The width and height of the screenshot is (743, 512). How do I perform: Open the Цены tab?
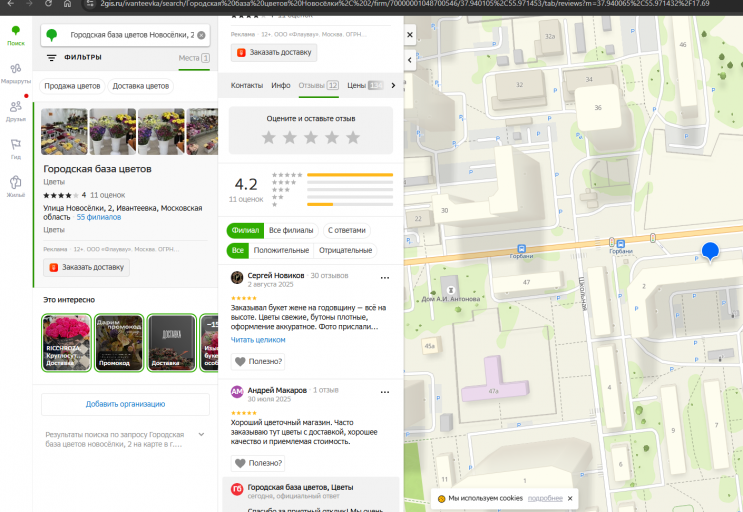point(365,86)
